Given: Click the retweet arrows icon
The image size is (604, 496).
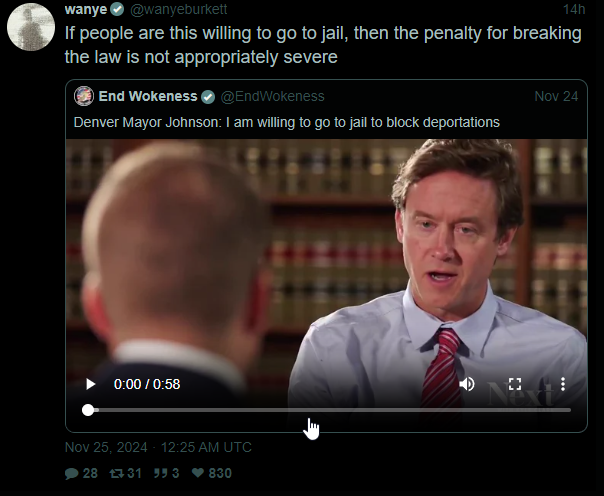Looking at the screenshot, I should coord(116,473).
